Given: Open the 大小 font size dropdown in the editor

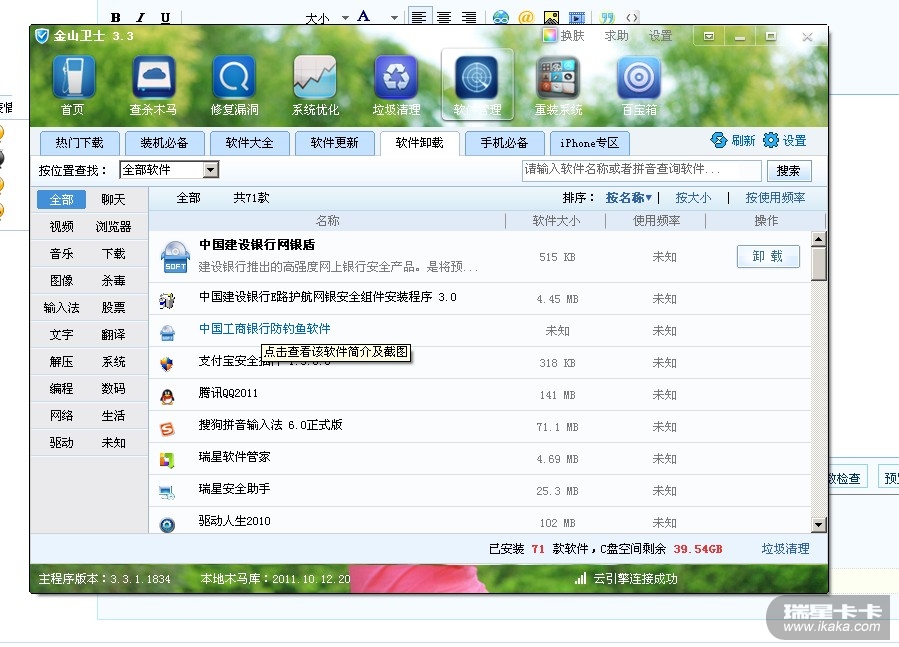Looking at the screenshot, I should coord(345,18).
